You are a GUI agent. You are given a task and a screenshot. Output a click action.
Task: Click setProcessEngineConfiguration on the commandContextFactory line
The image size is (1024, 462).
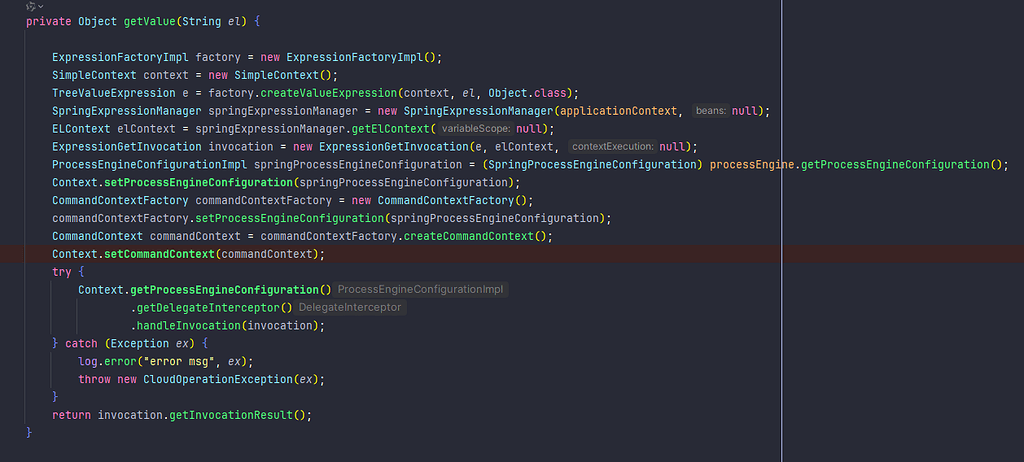(x=290, y=218)
